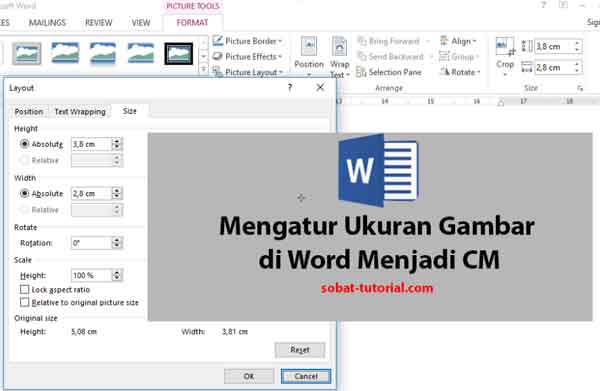Click the ribbon width spinner arrows
The height and width of the screenshot is (391, 600).
tap(577, 68)
